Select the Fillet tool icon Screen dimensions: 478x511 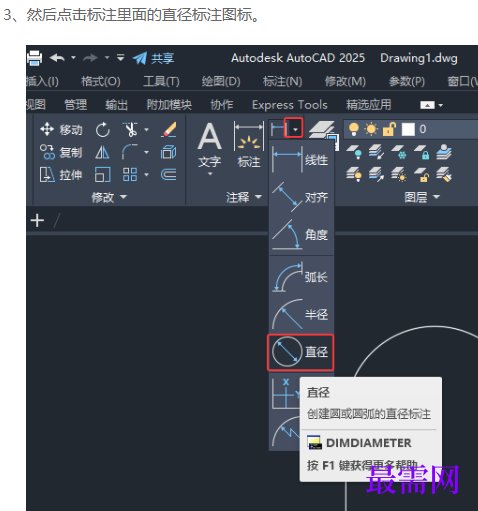[x=130, y=152]
